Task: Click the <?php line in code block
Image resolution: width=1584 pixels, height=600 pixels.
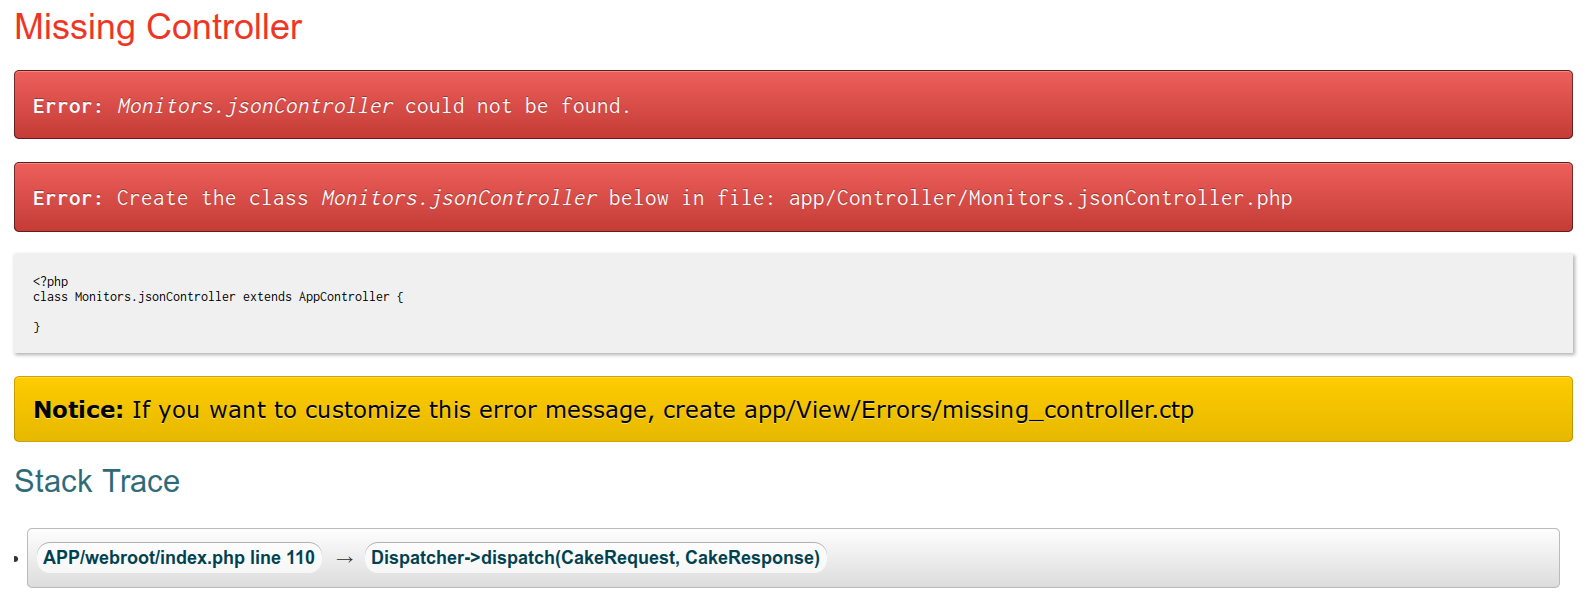Action: 51,282
